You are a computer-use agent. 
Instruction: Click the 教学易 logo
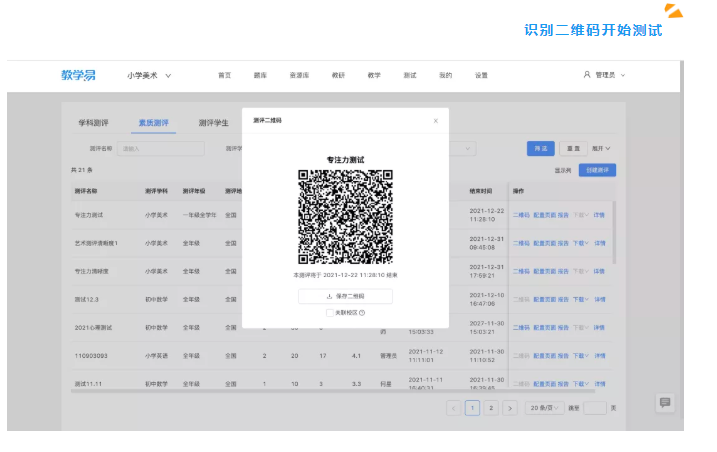[78, 76]
